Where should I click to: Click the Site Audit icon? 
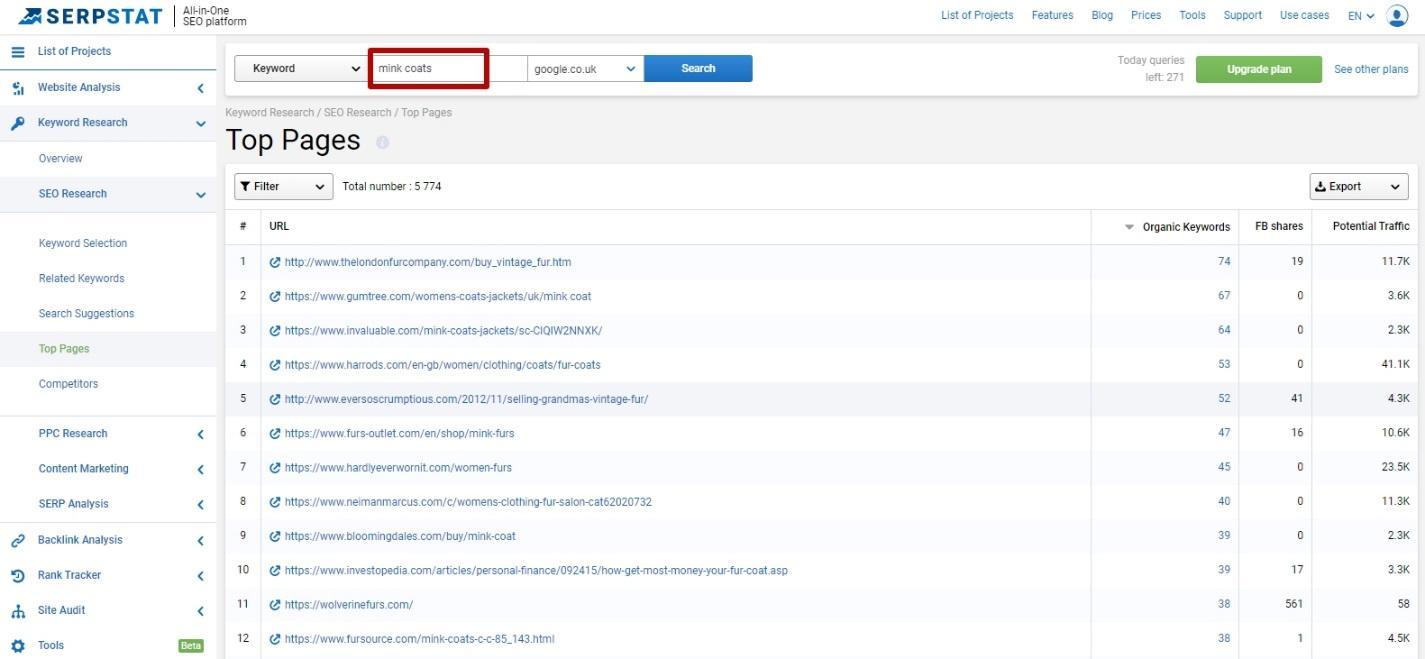[x=18, y=611]
